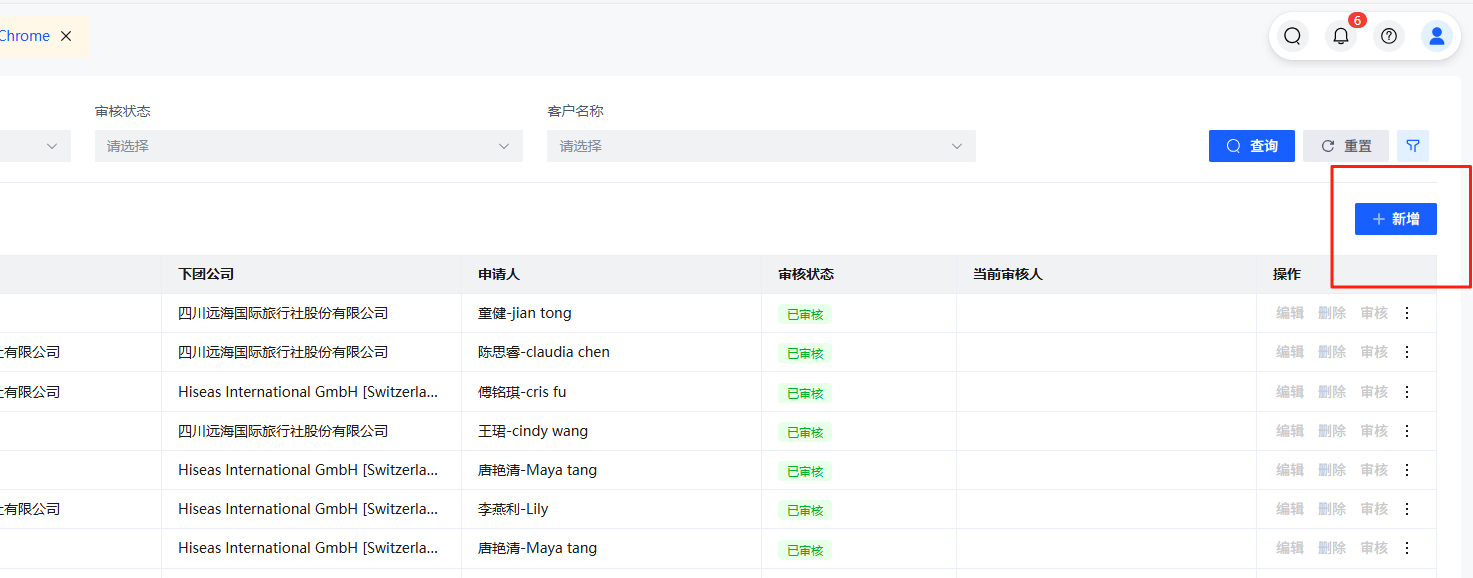
Task: Click 已审核 status tag for 童健-jian tong
Action: click(x=805, y=314)
